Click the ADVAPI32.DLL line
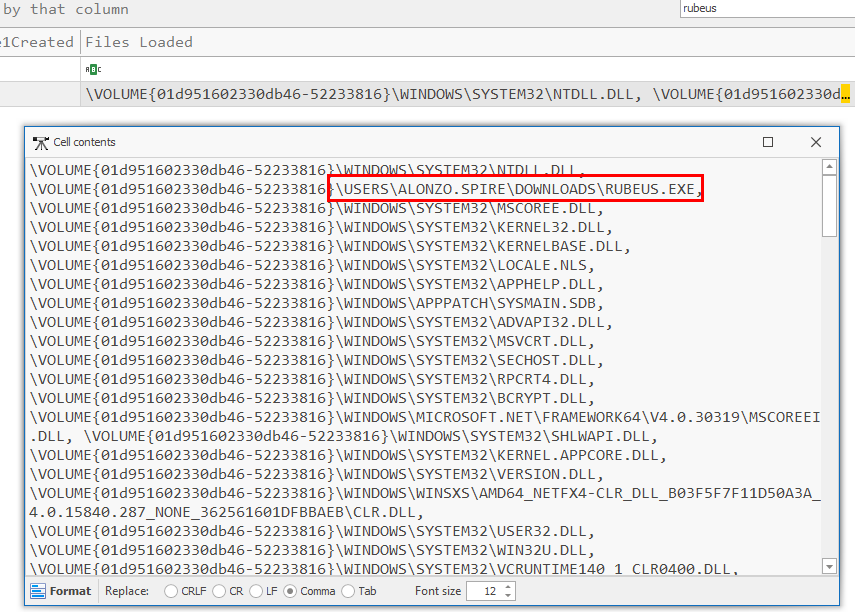This screenshot has width=855, height=612. pyautogui.click(x=322, y=322)
